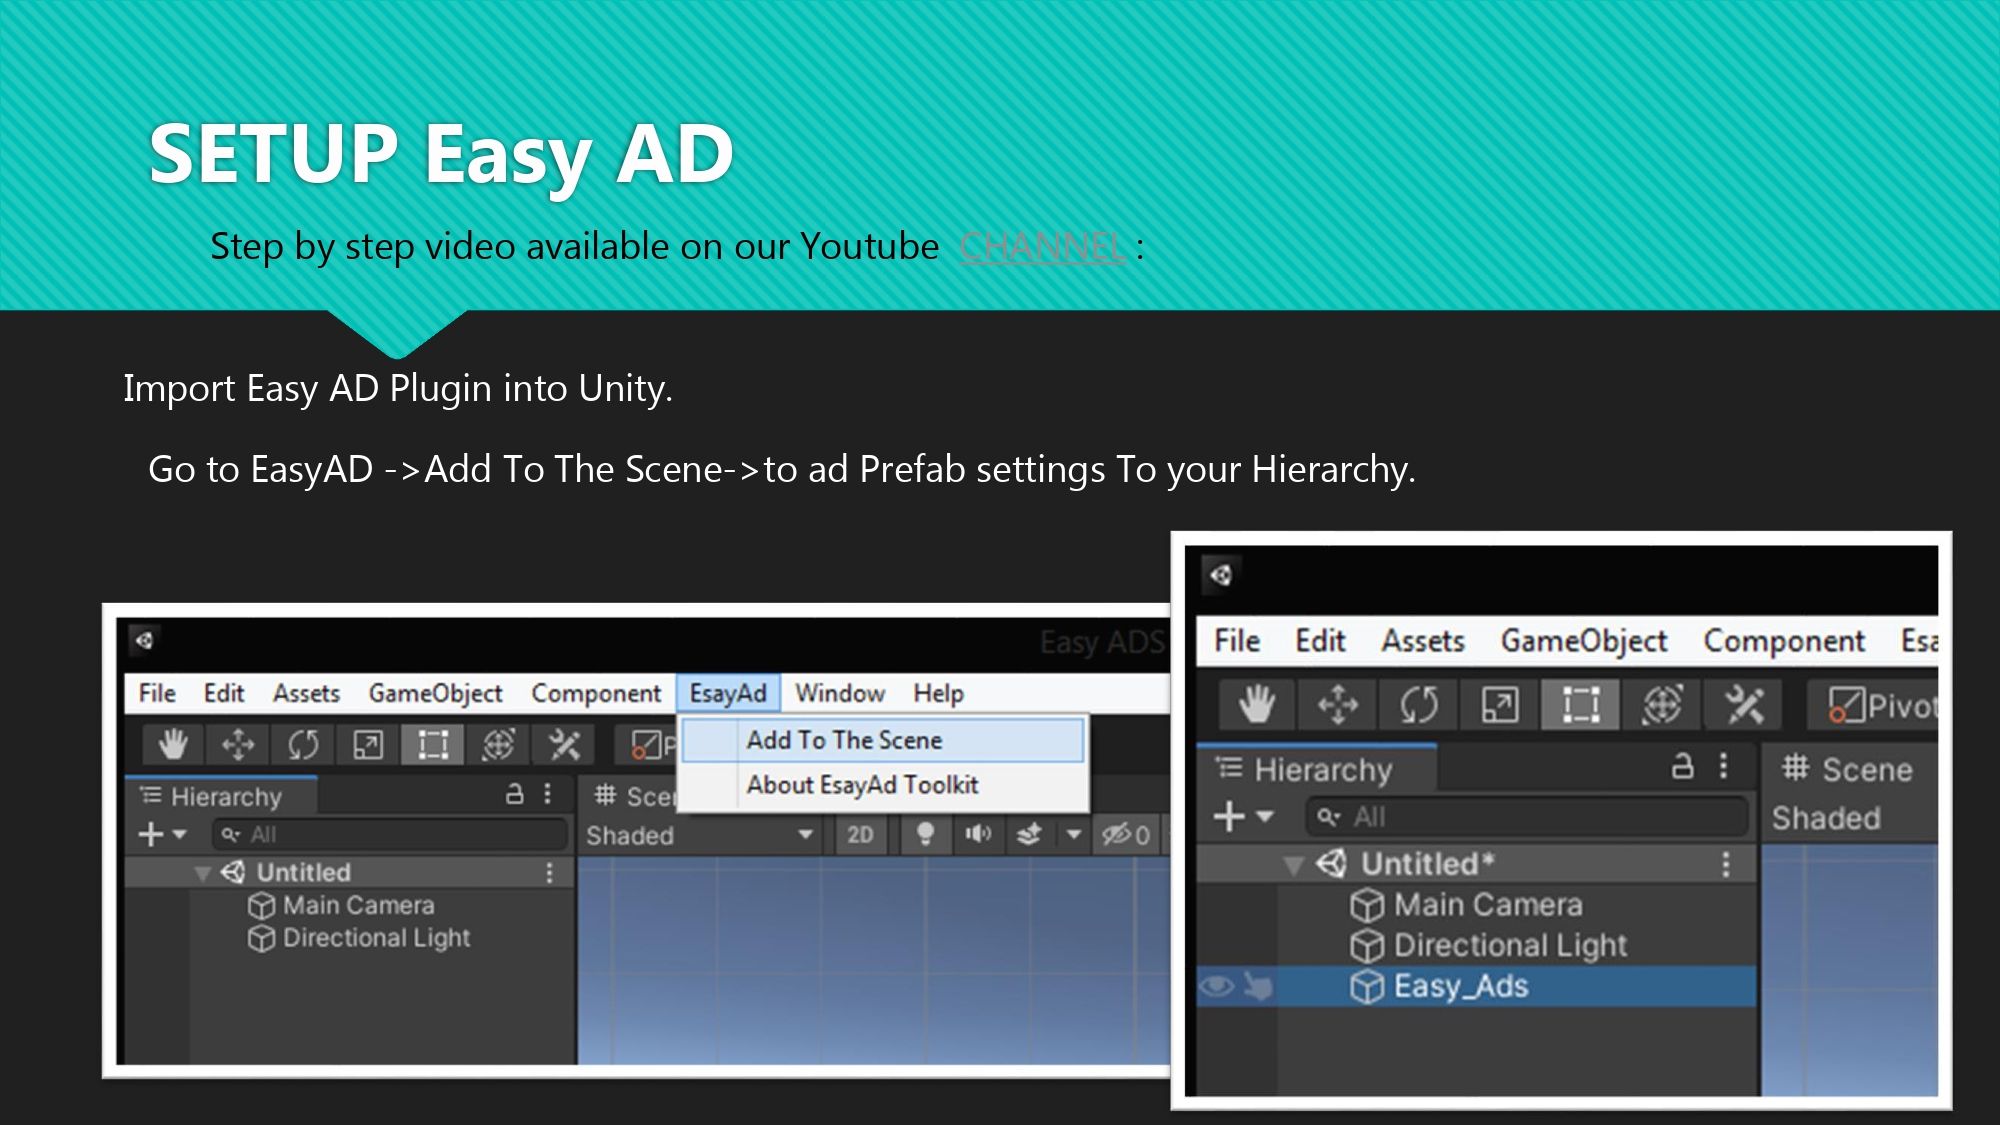Open the EsayAd menu
The image size is (2000, 1125).
(728, 693)
